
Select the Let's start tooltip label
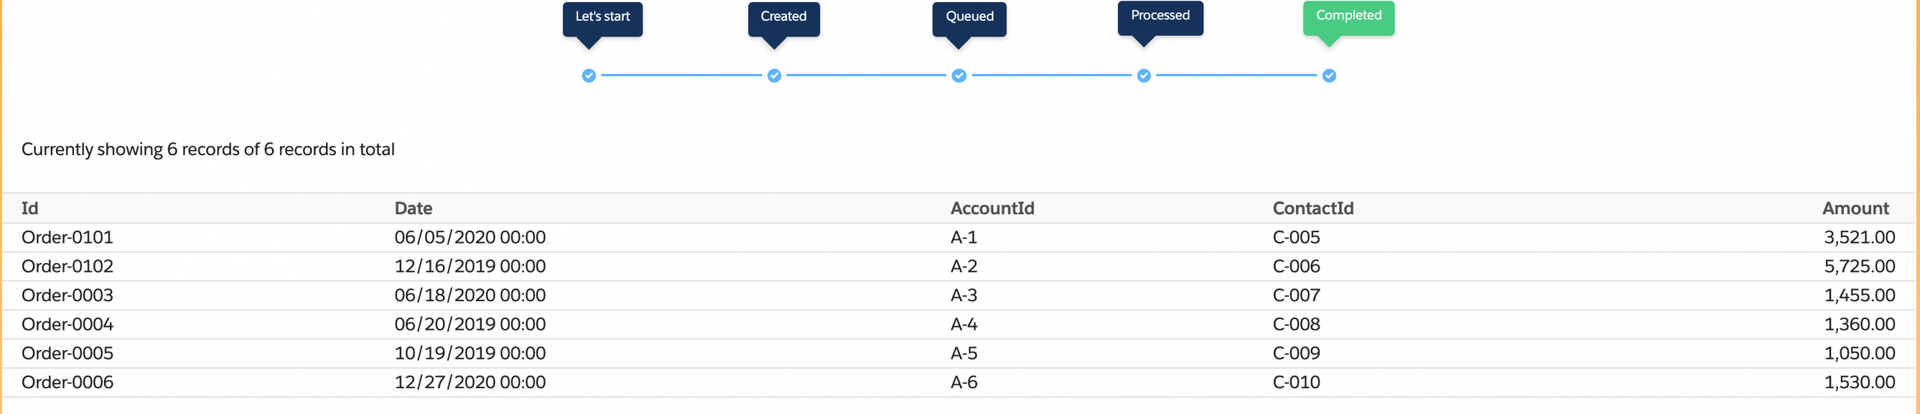click(602, 17)
